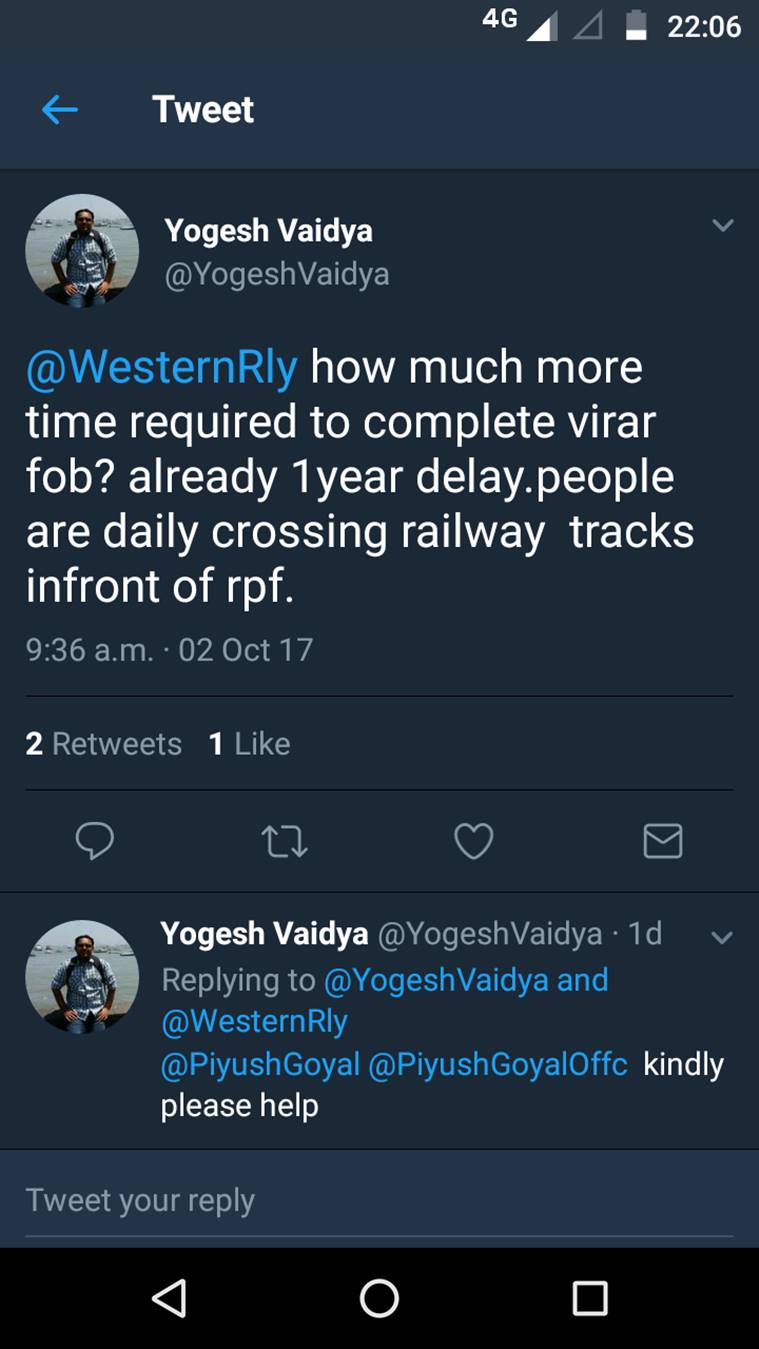Open main tweet options dropdown chevron
Image resolution: width=759 pixels, height=1349 pixels.
tap(722, 226)
